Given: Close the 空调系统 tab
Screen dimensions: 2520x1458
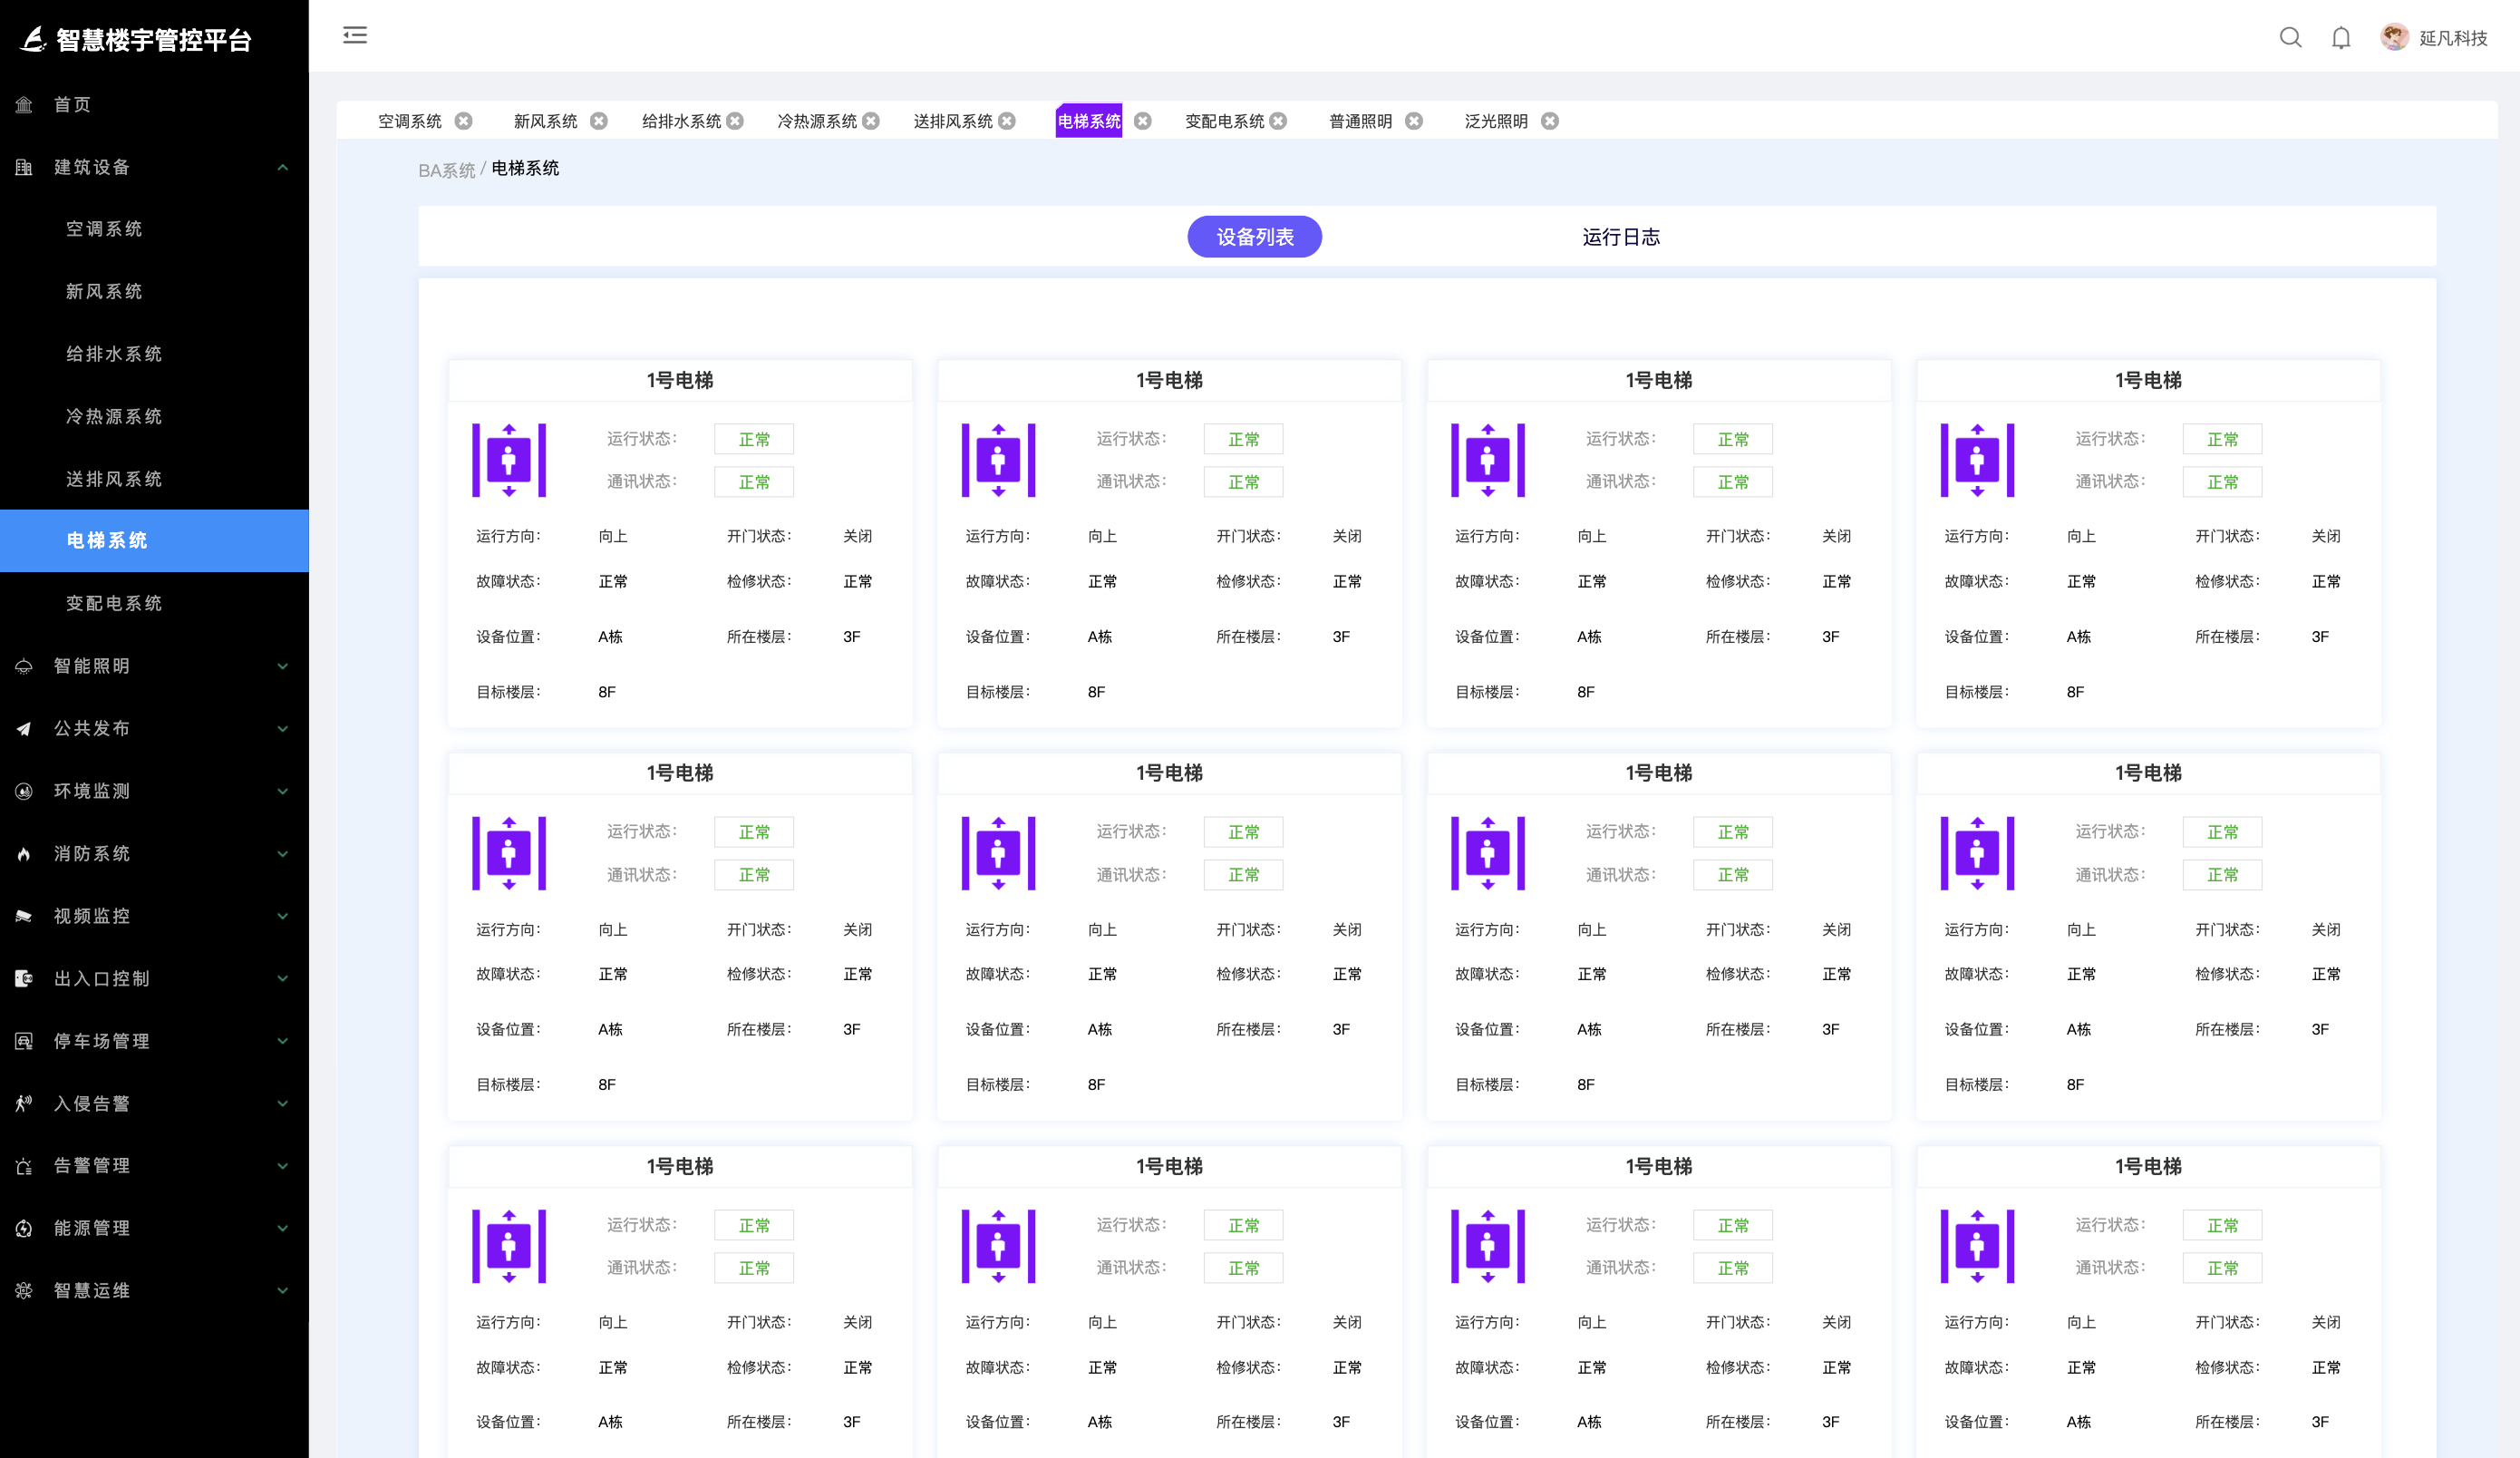Looking at the screenshot, I should pos(464,121).
